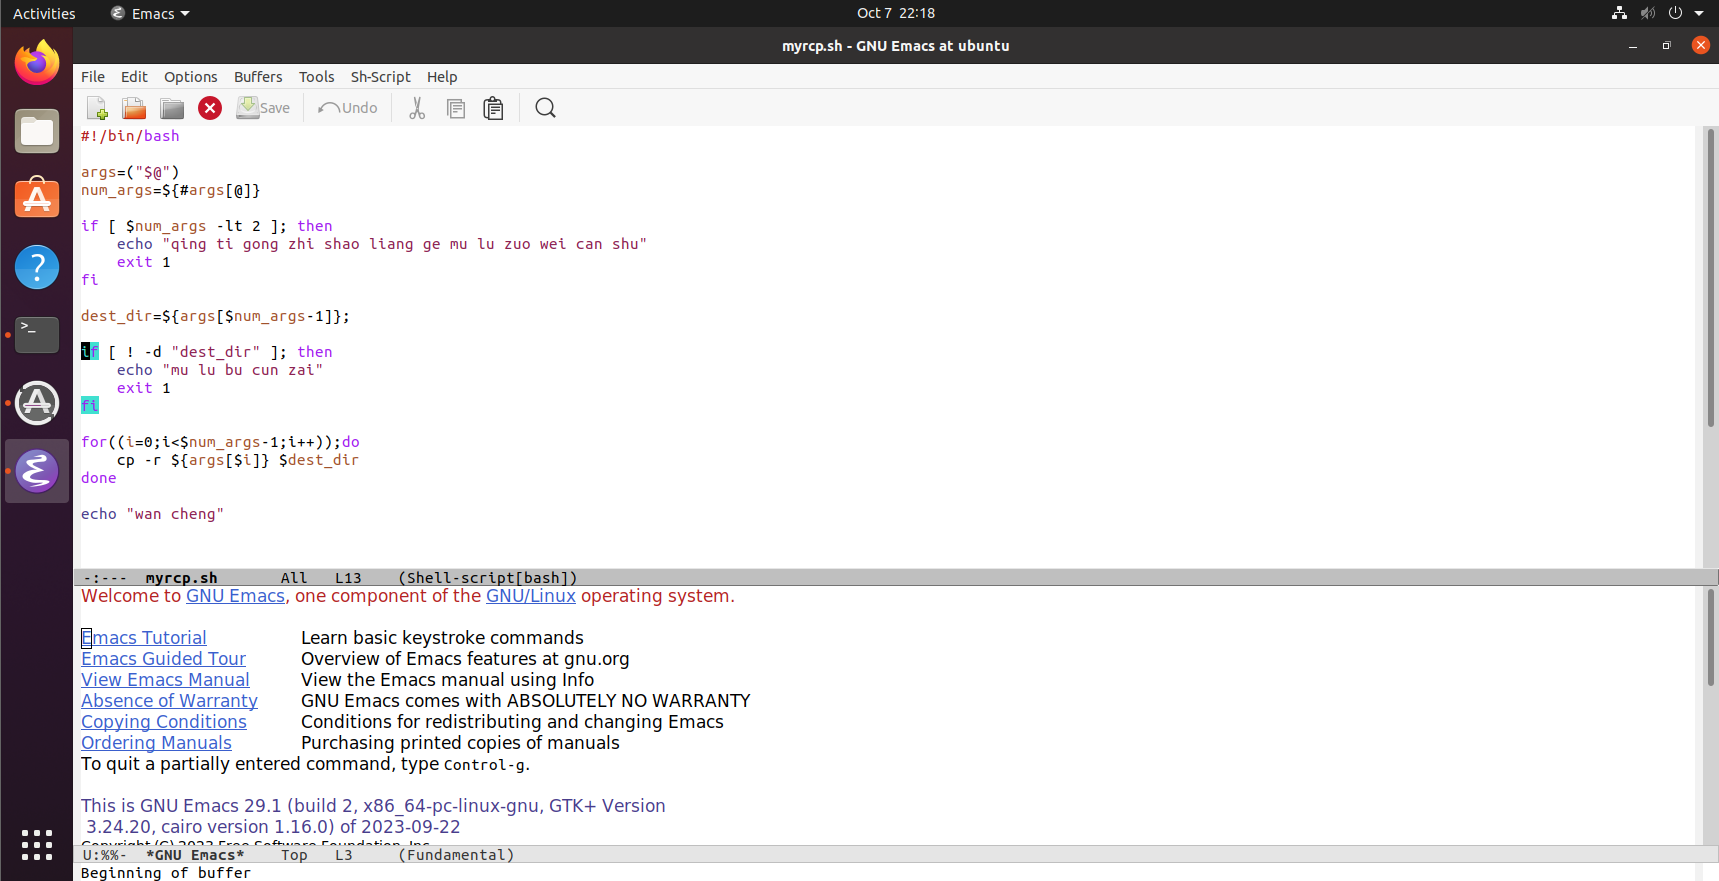Screen dimensions: 1719x881
Task: Open the Options menu
Action: [x=191, y=77]
